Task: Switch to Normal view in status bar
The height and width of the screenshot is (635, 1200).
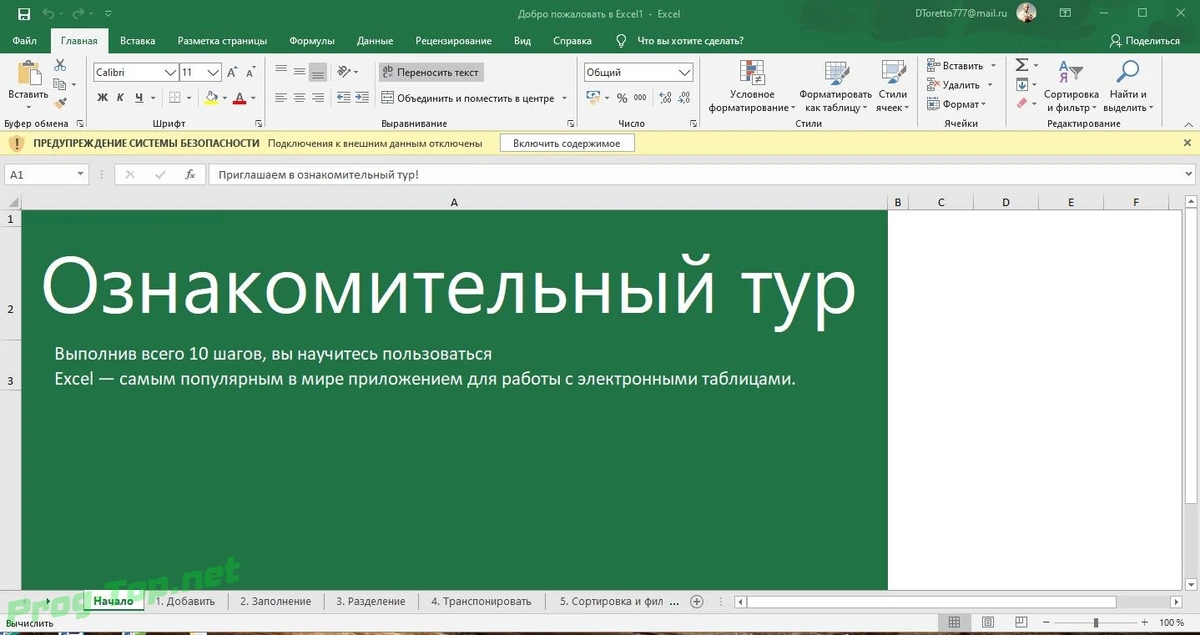Action: coord(955,623)
